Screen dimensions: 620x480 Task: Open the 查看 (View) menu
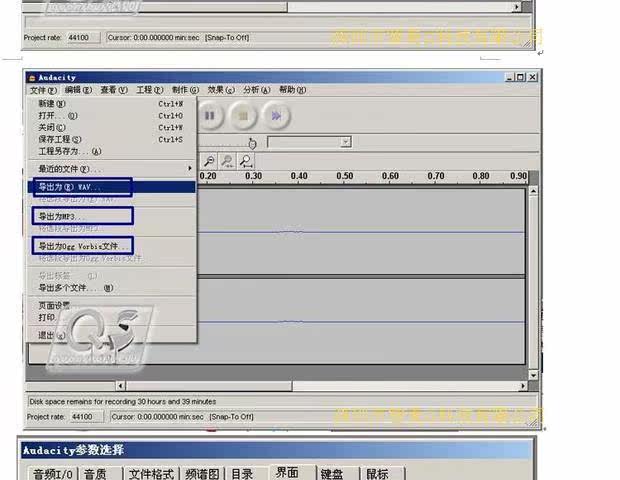pyautogui.click(x=114, y=90)
